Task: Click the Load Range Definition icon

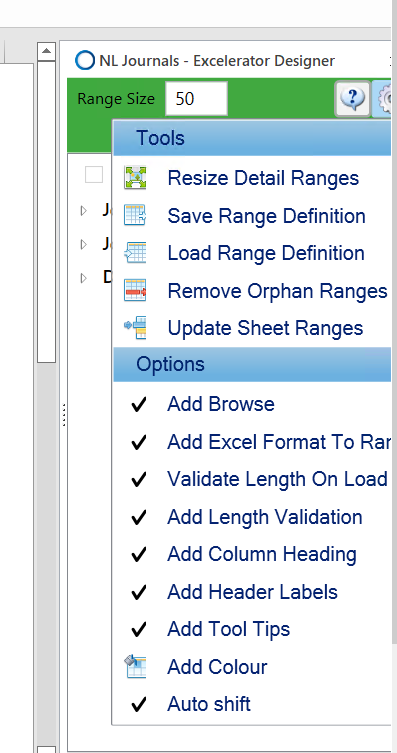Action: pos(135,253)
